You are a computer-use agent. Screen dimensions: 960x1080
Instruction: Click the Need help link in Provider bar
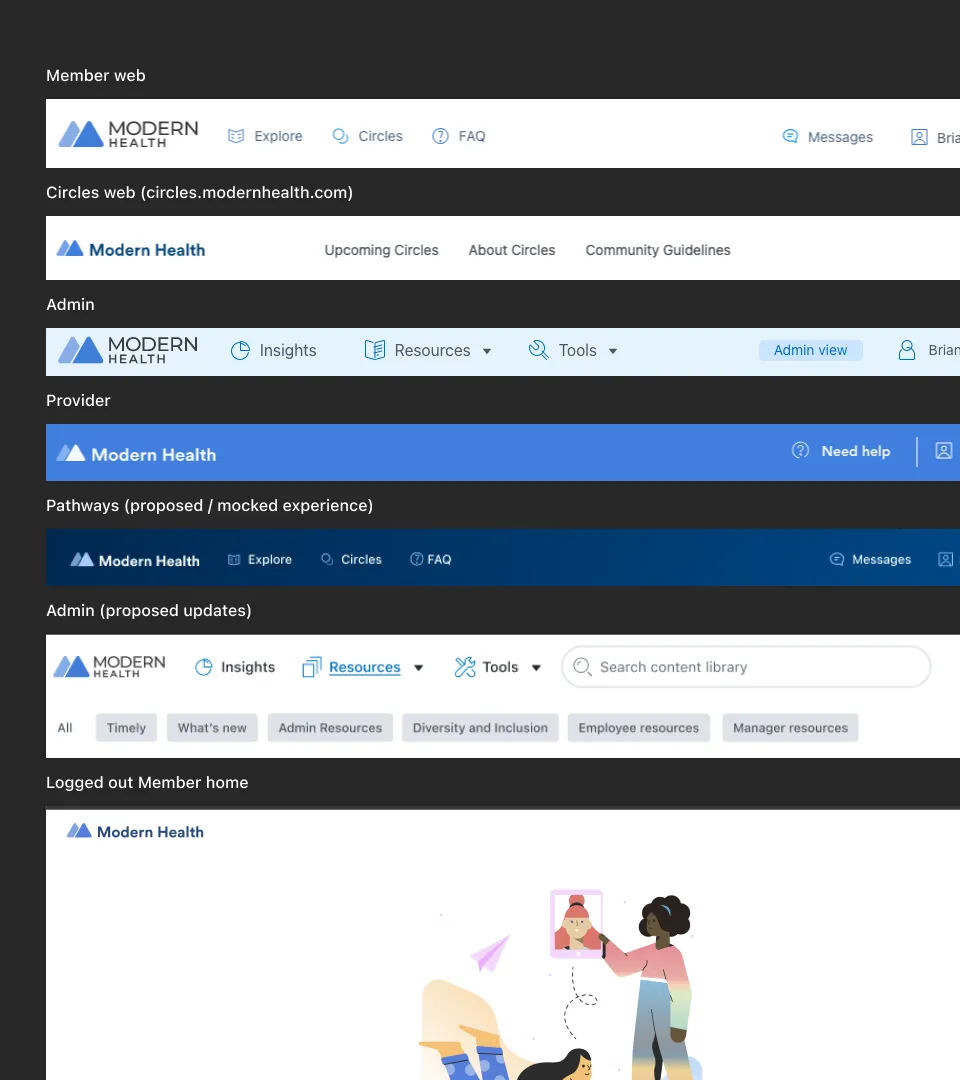pos(856,451)
